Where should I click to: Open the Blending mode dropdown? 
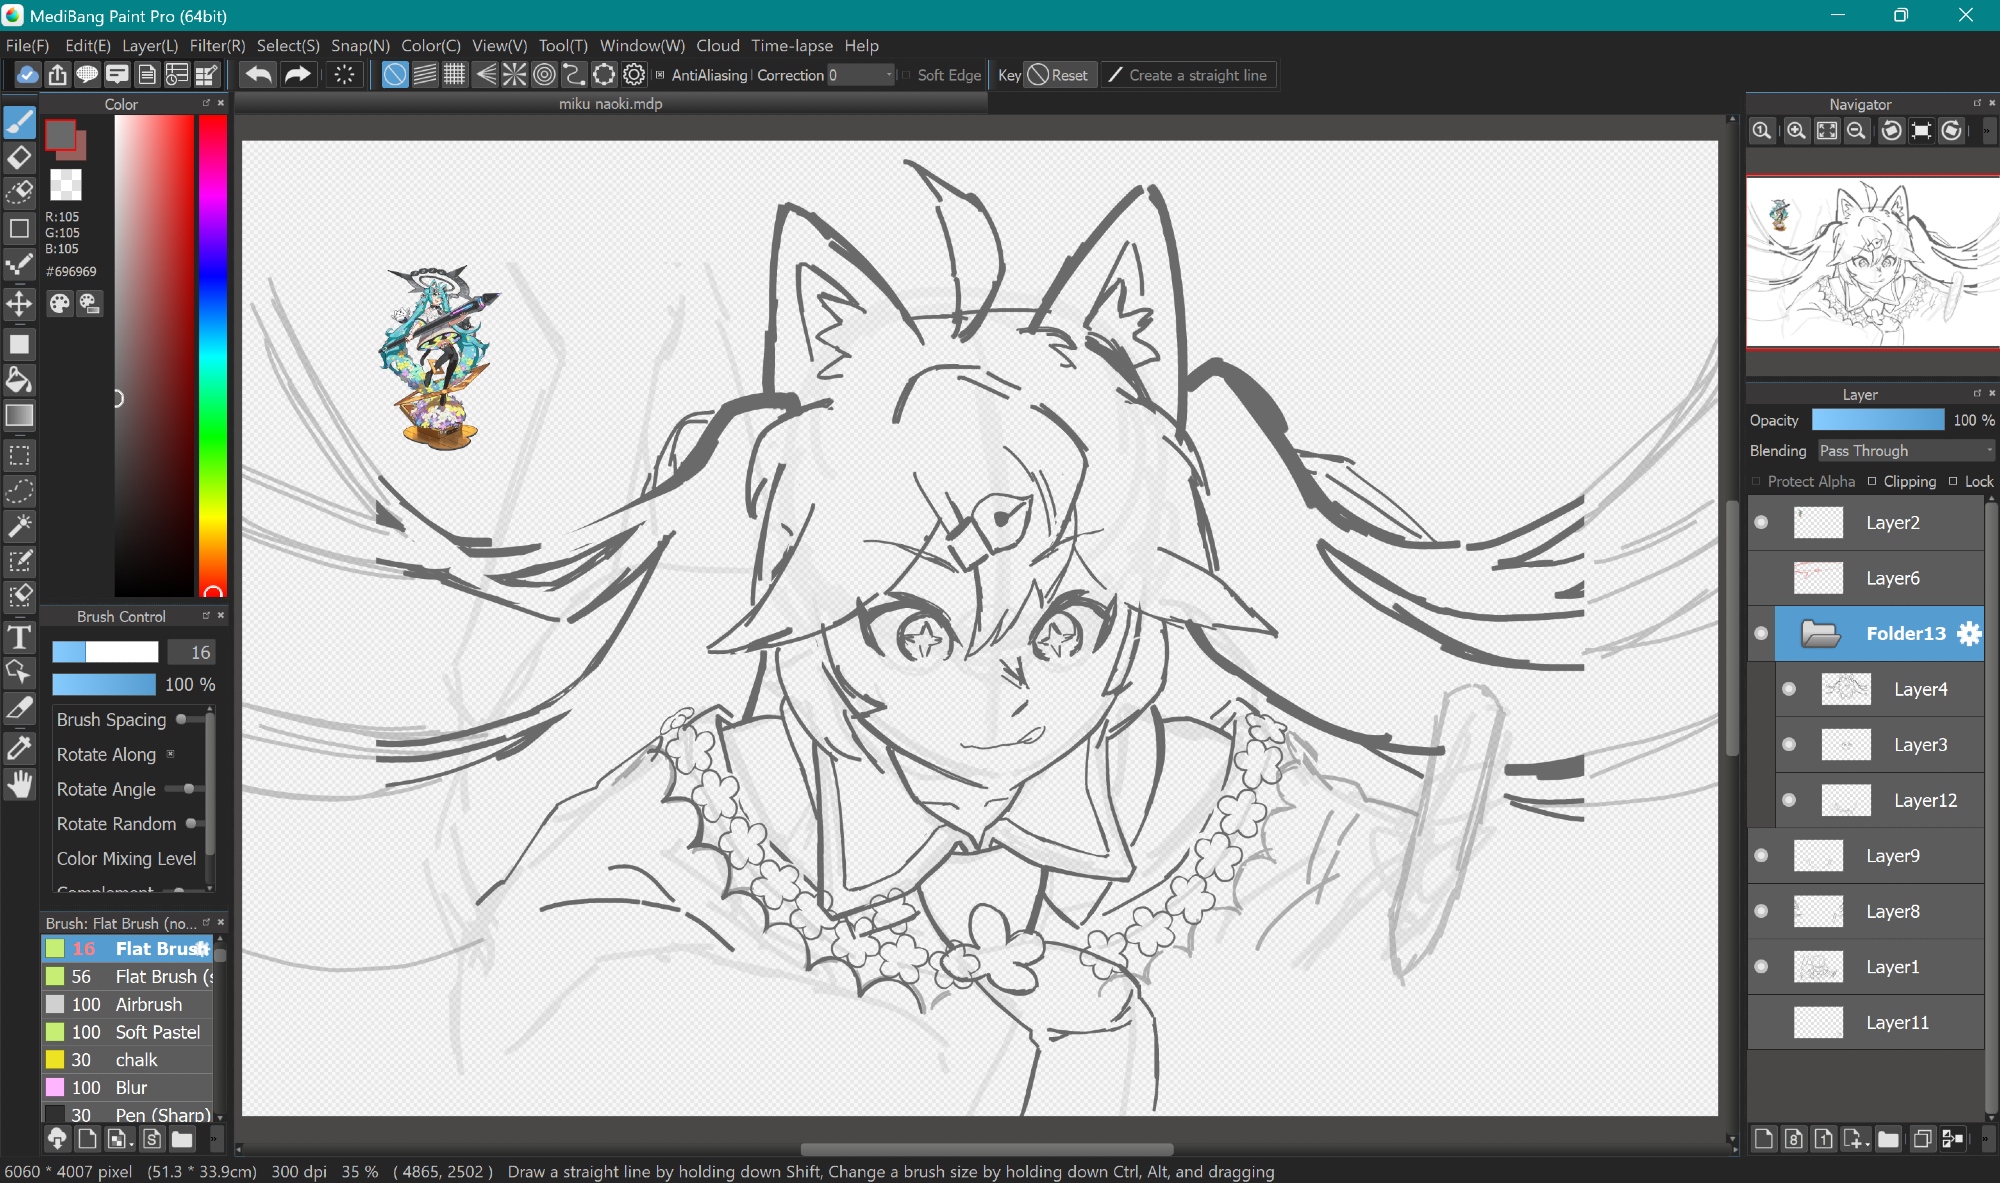tap(1905, 451)
